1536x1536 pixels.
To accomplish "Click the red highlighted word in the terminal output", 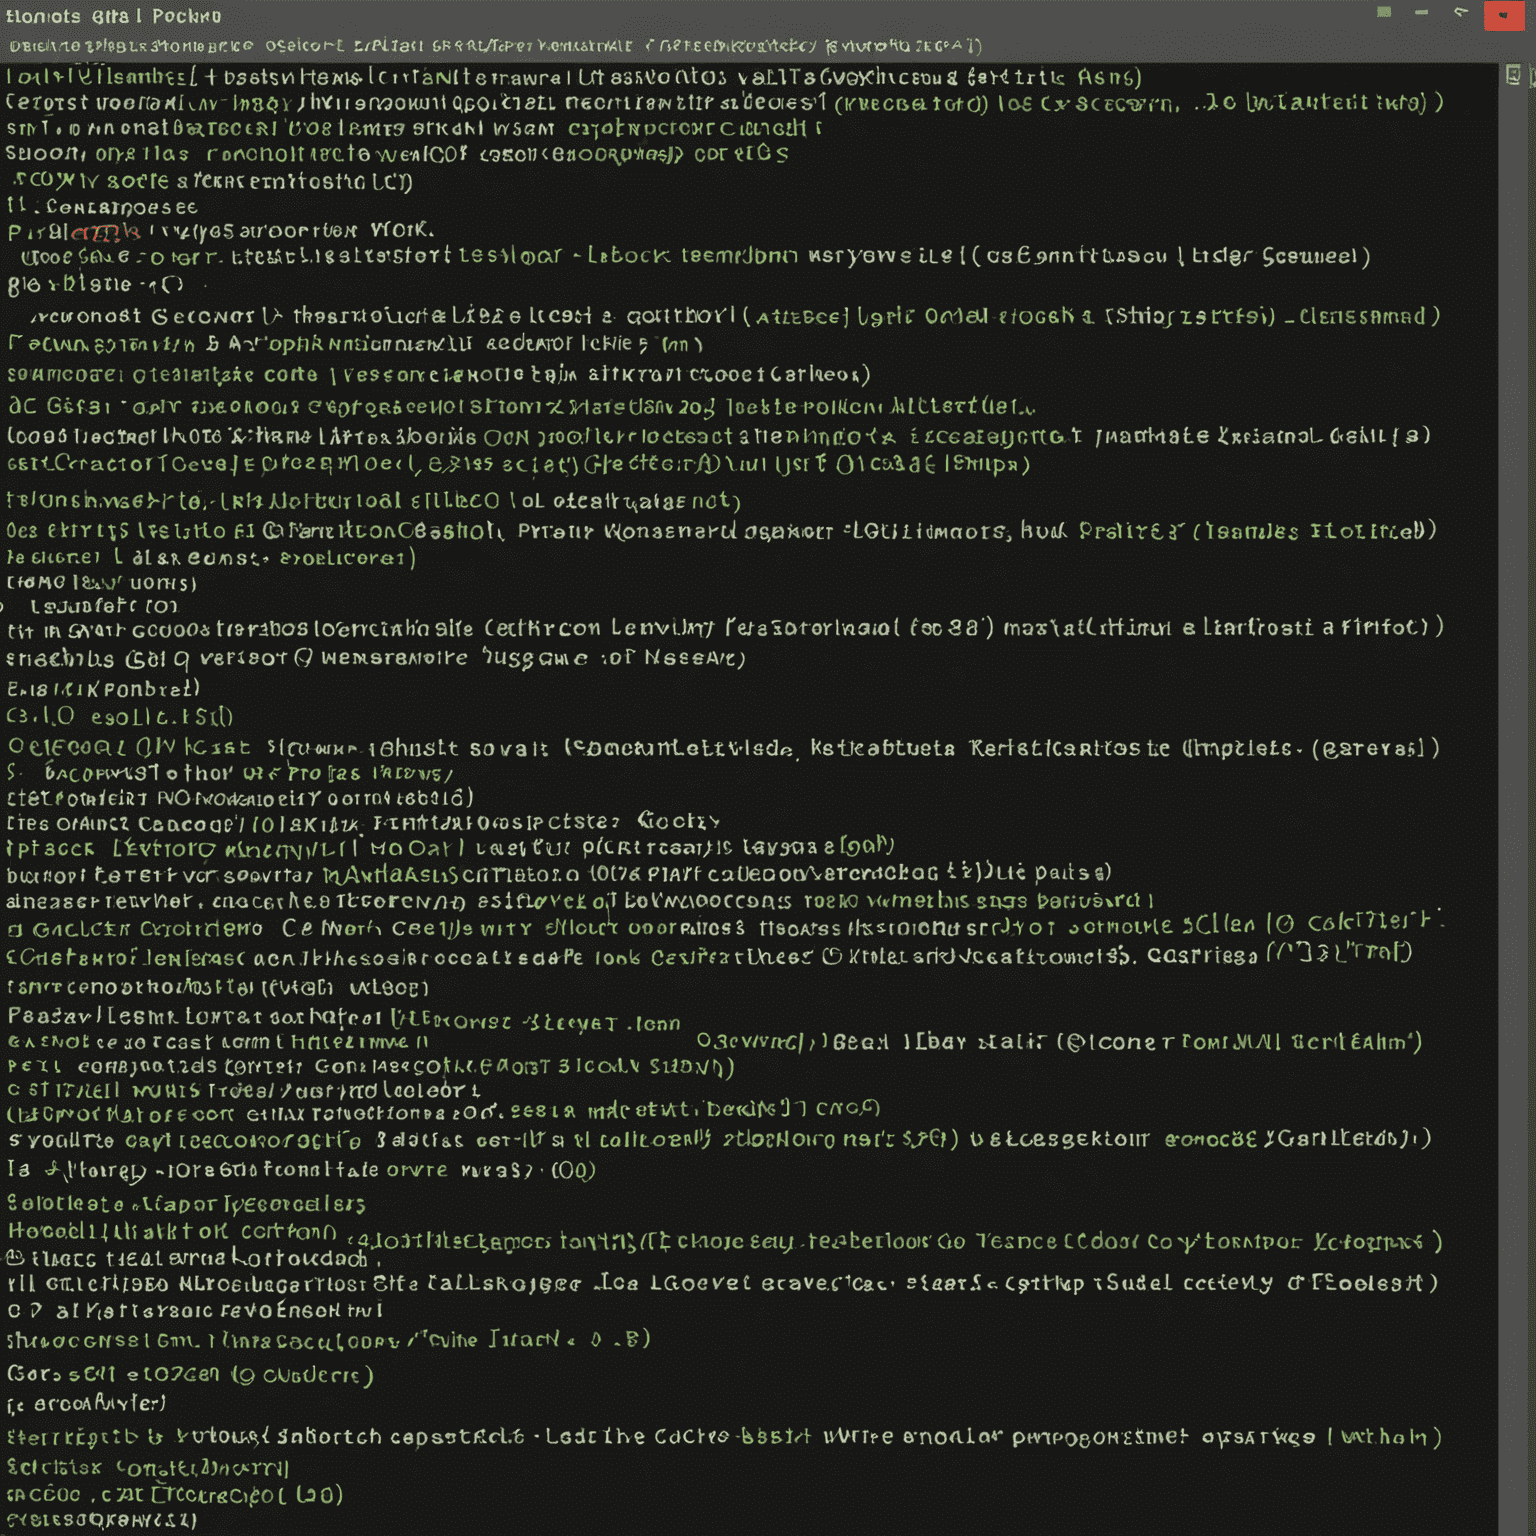I will pos(105,233).
